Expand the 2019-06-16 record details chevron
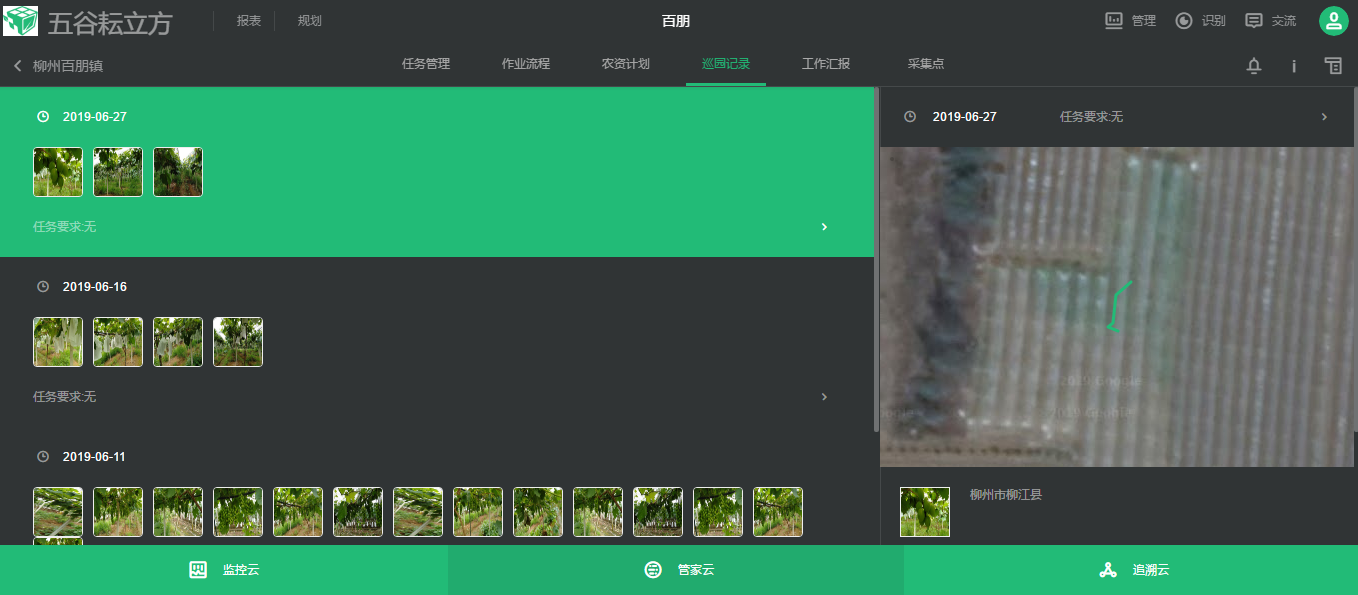Viewport: 1358px width, 595px height. (823, 397)
